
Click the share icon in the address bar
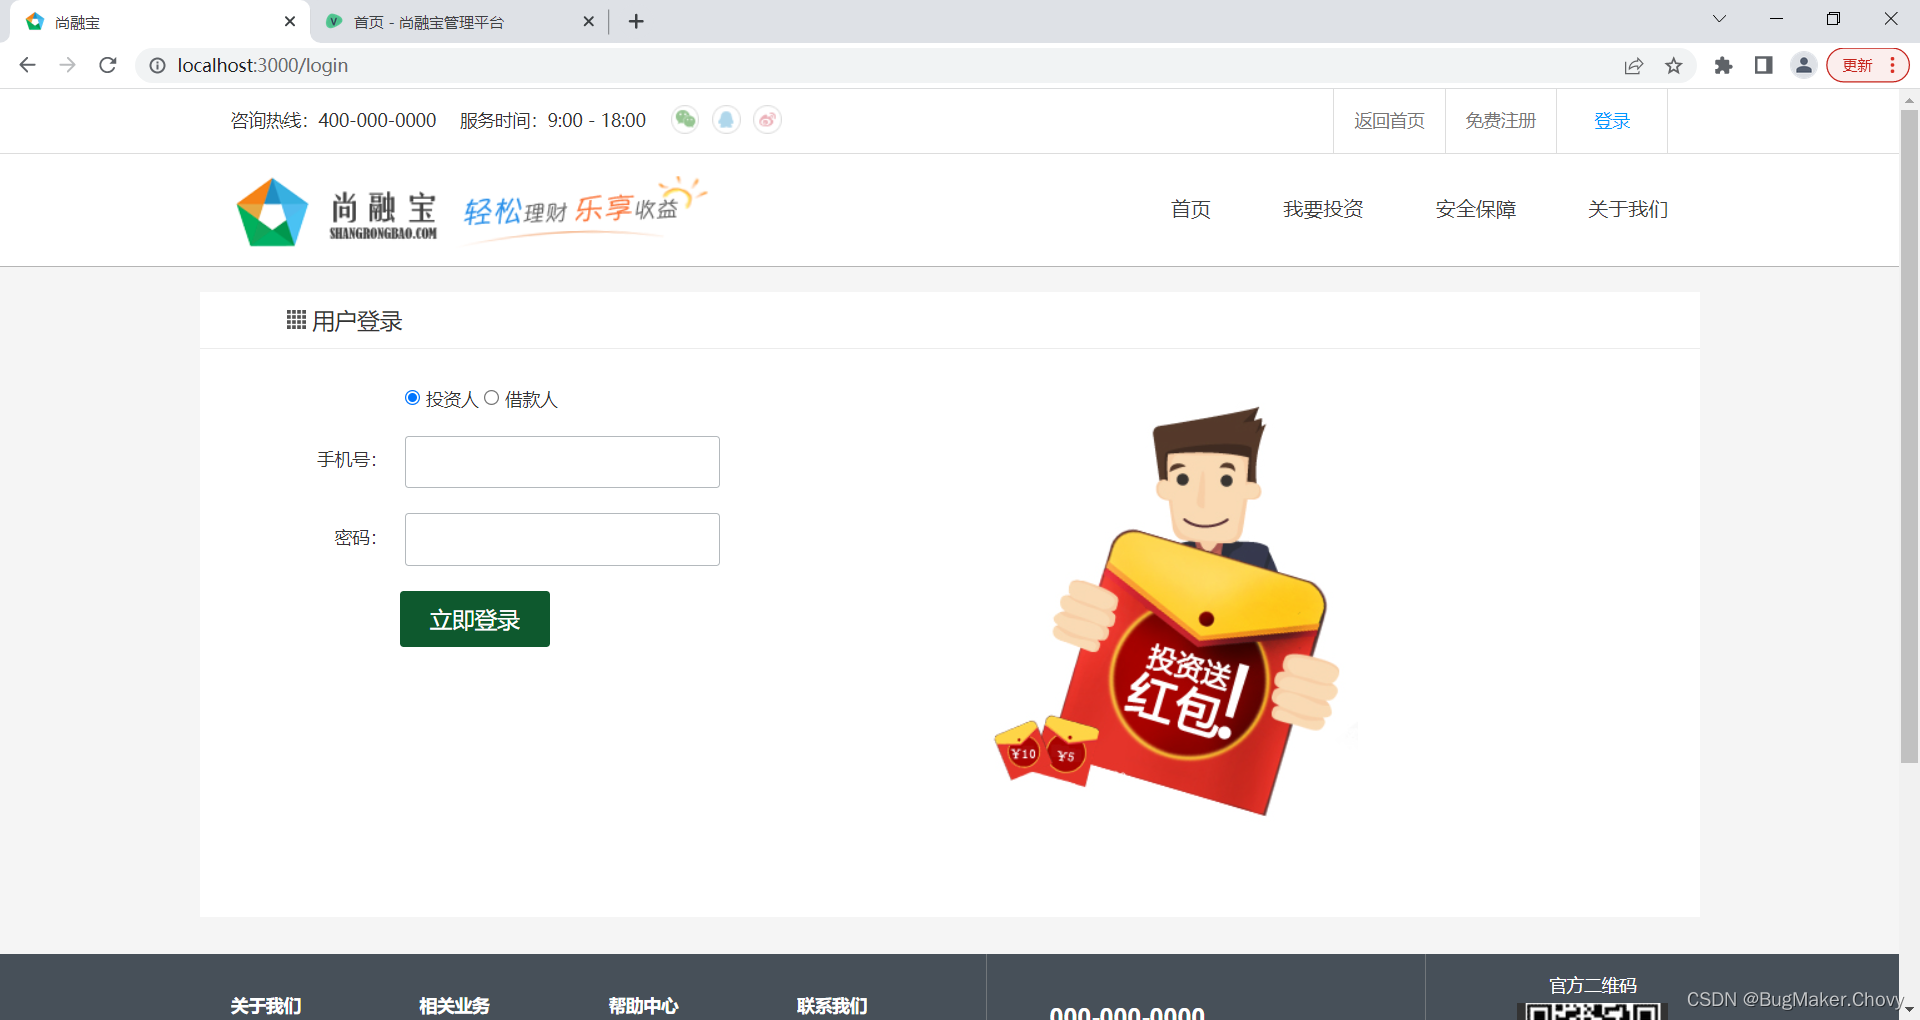1634,65
